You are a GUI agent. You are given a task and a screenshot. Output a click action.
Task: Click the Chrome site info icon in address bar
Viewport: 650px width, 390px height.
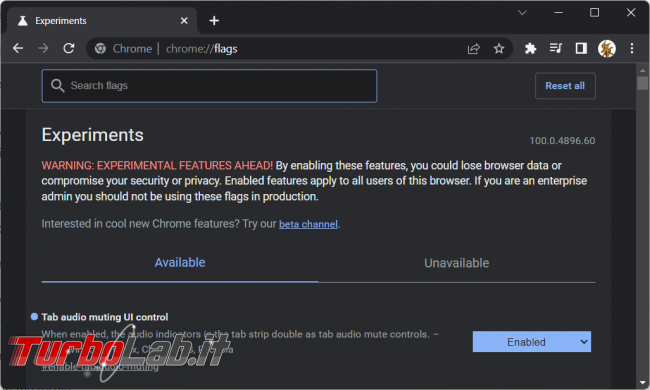click(x=100, y=48)
